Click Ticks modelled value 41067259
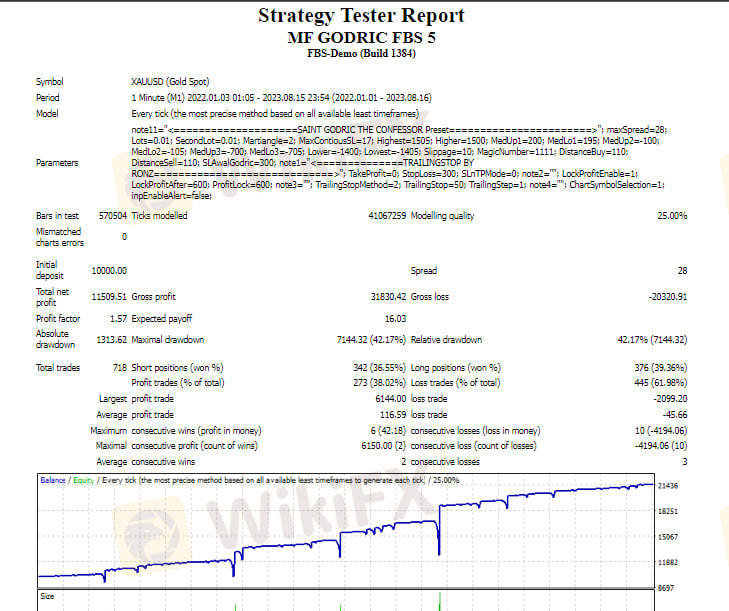 coord(387,216)
